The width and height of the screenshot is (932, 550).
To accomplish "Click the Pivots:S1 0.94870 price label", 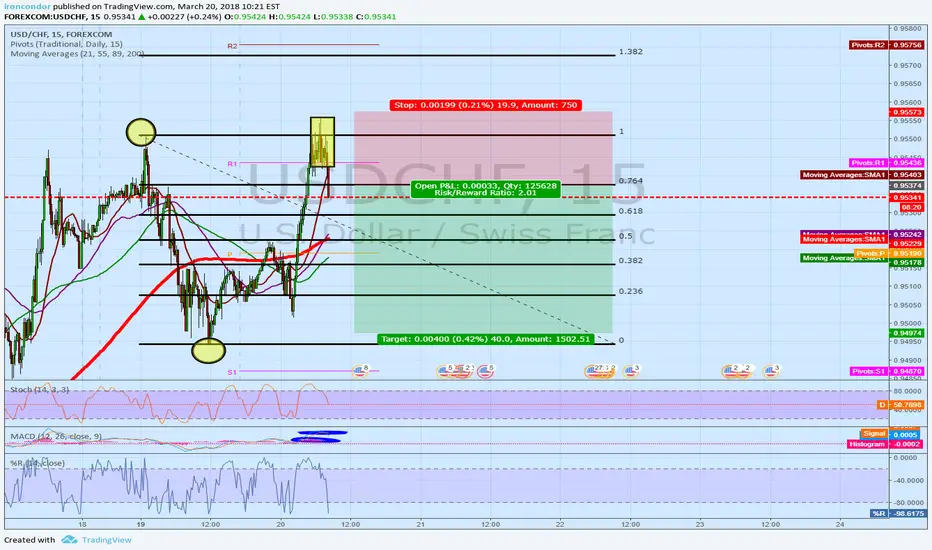I will 886,371.
